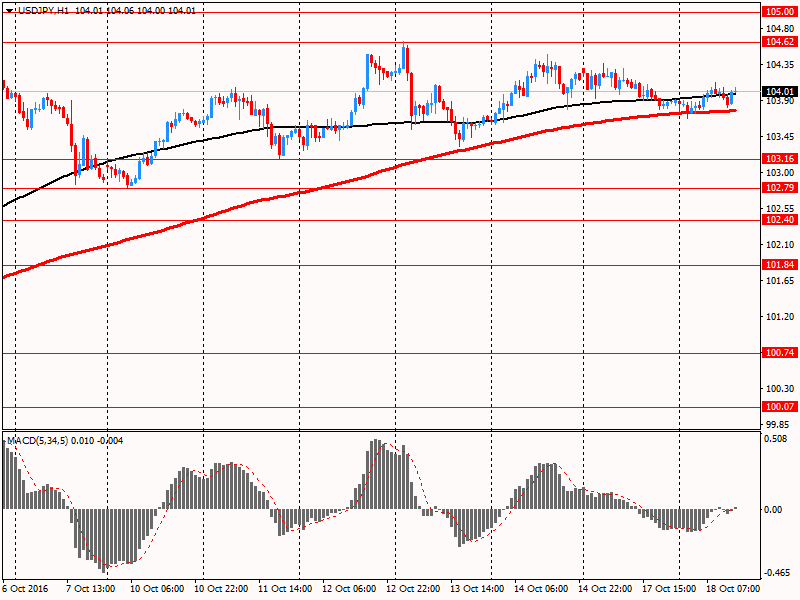Click the 18 Oct 07:00 time label
800x600 pixels.
coord(733,588)
